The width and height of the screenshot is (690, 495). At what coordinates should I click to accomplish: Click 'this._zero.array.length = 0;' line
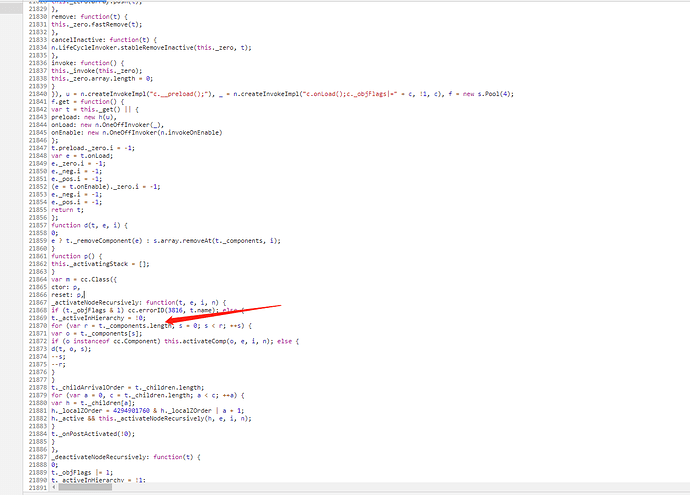coord(102,78)
